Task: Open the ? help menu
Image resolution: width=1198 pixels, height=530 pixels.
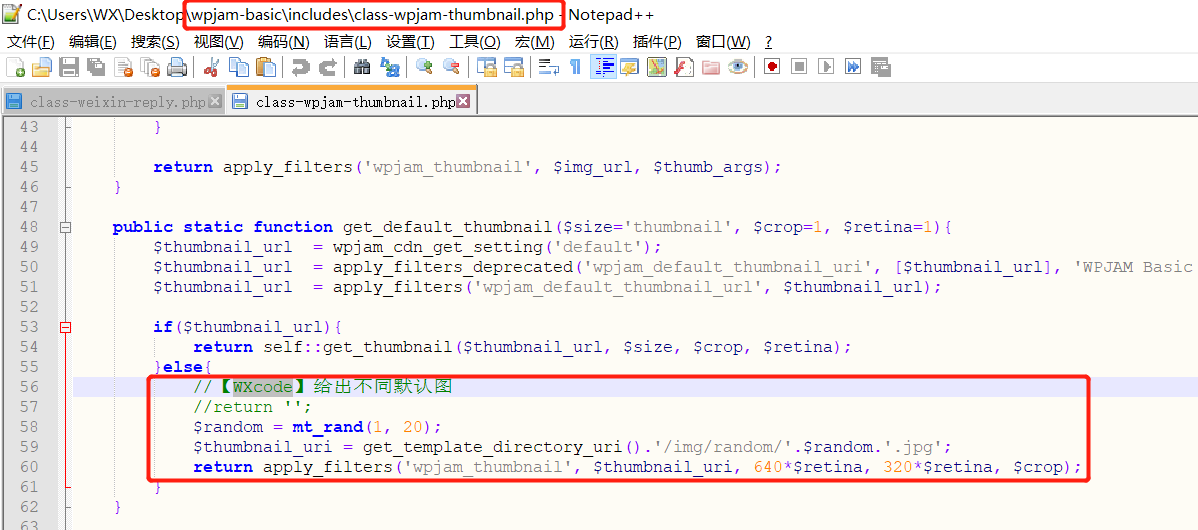Action: (768, 42)
